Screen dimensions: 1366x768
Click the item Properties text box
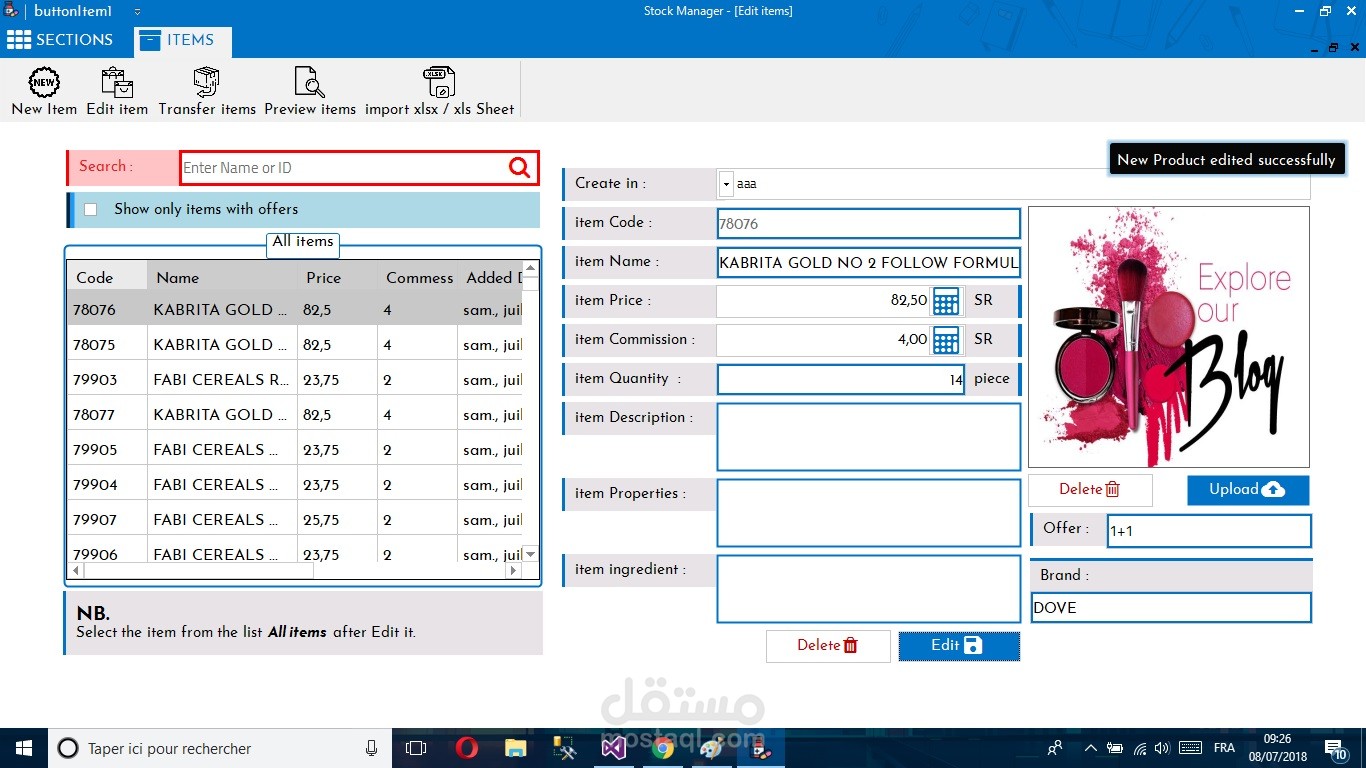pyautogui.click(x=869, y=513)
